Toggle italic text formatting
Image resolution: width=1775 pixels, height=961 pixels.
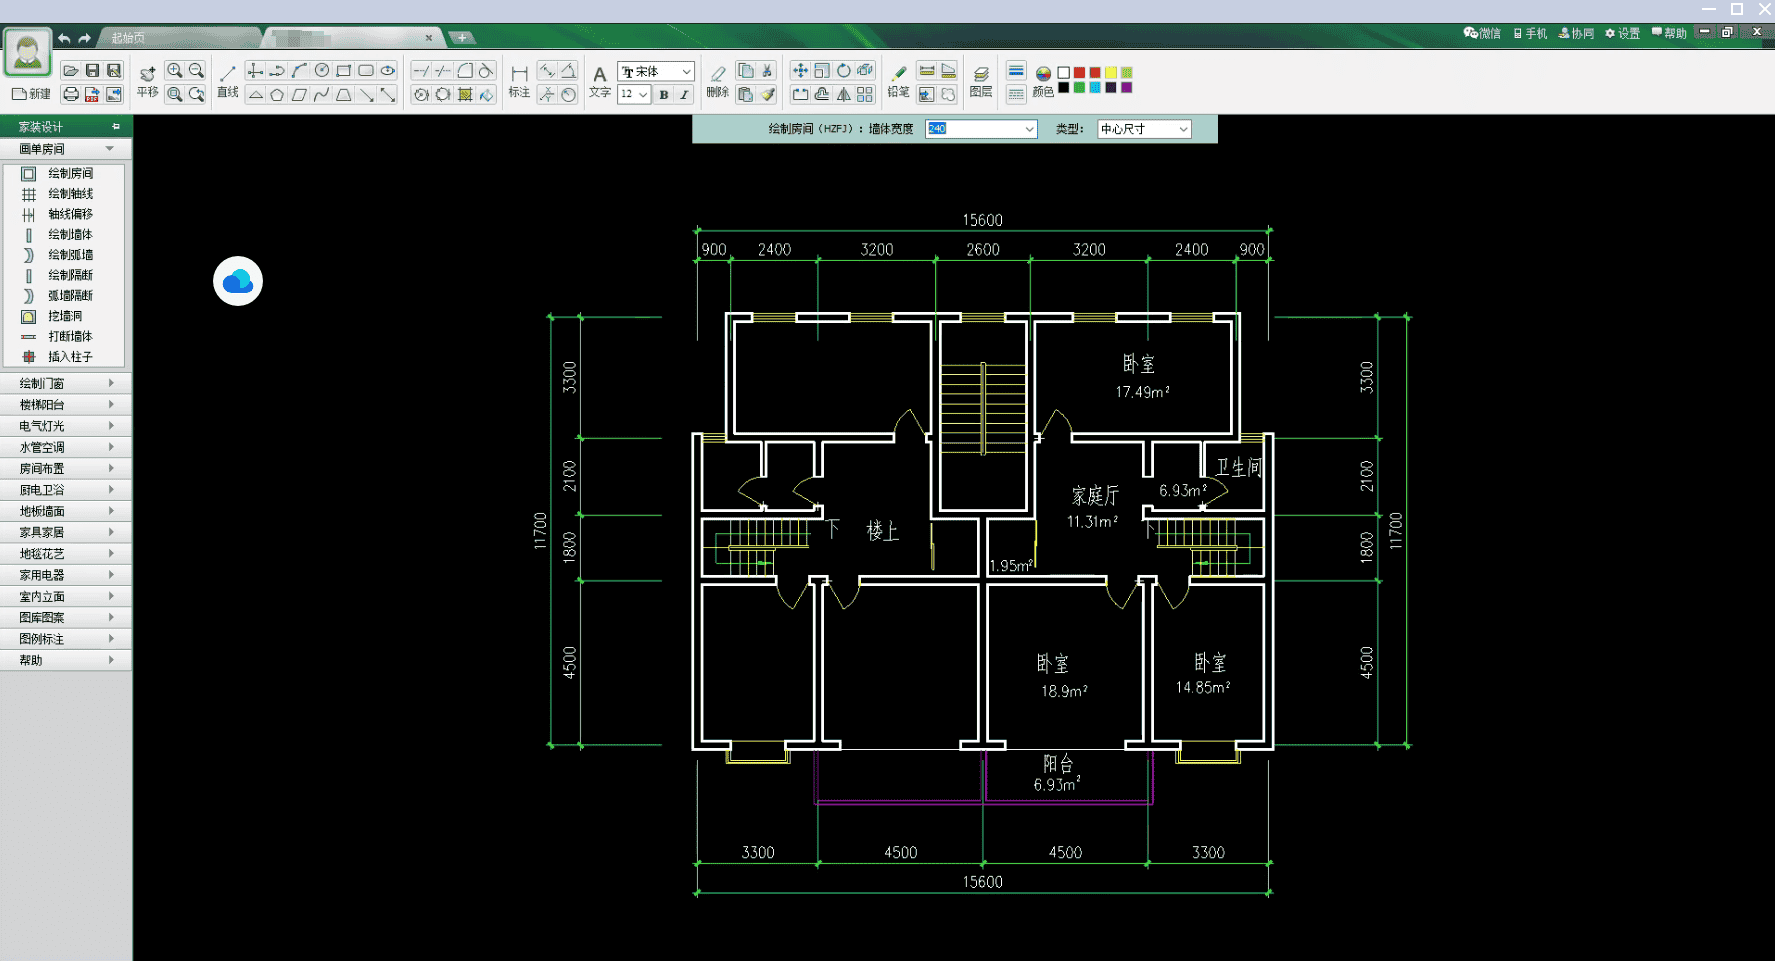(x=684, y=95)
